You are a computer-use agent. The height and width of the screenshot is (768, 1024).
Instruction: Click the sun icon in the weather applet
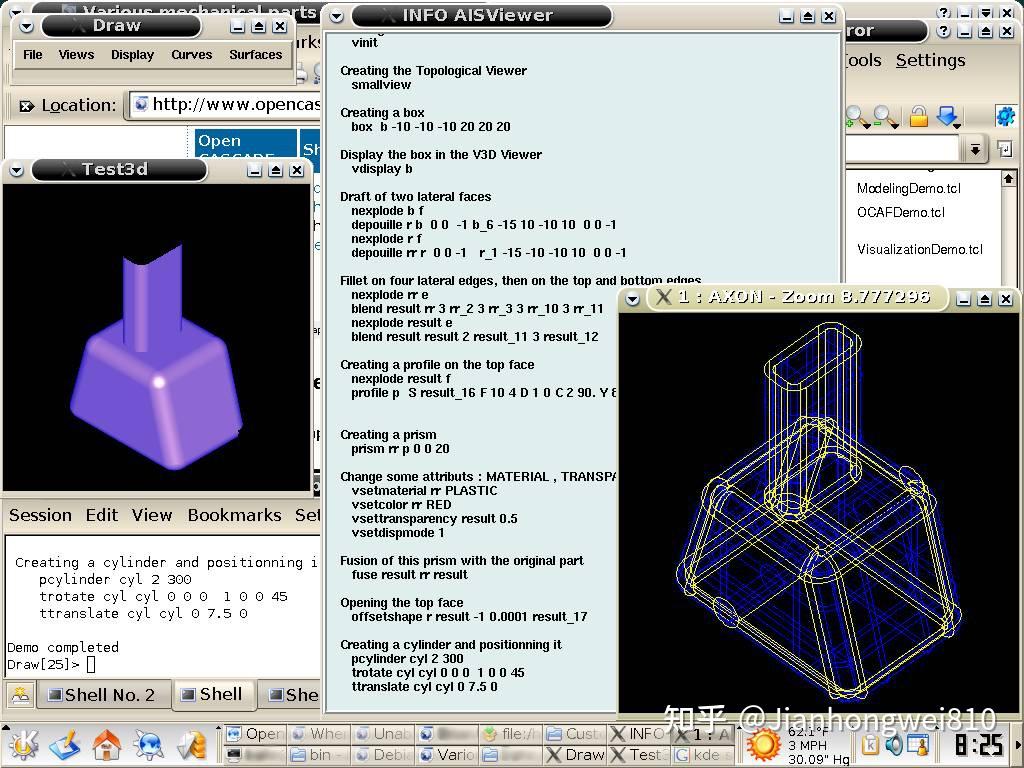(765, 745)
